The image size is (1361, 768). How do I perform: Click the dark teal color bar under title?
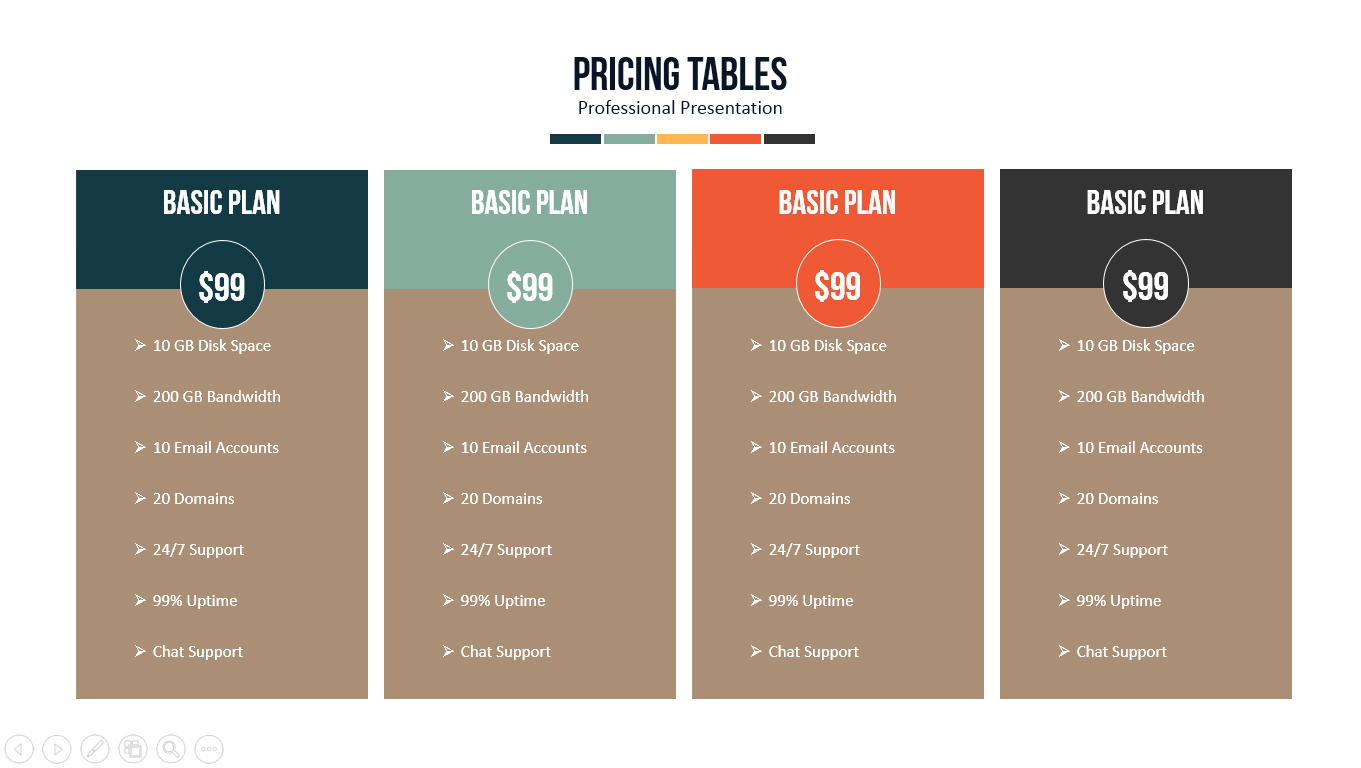tap(575, 139)
